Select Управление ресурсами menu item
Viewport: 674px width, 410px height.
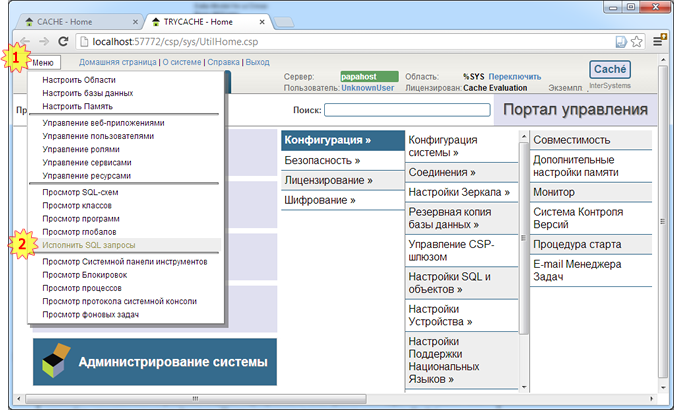(86, 176)
